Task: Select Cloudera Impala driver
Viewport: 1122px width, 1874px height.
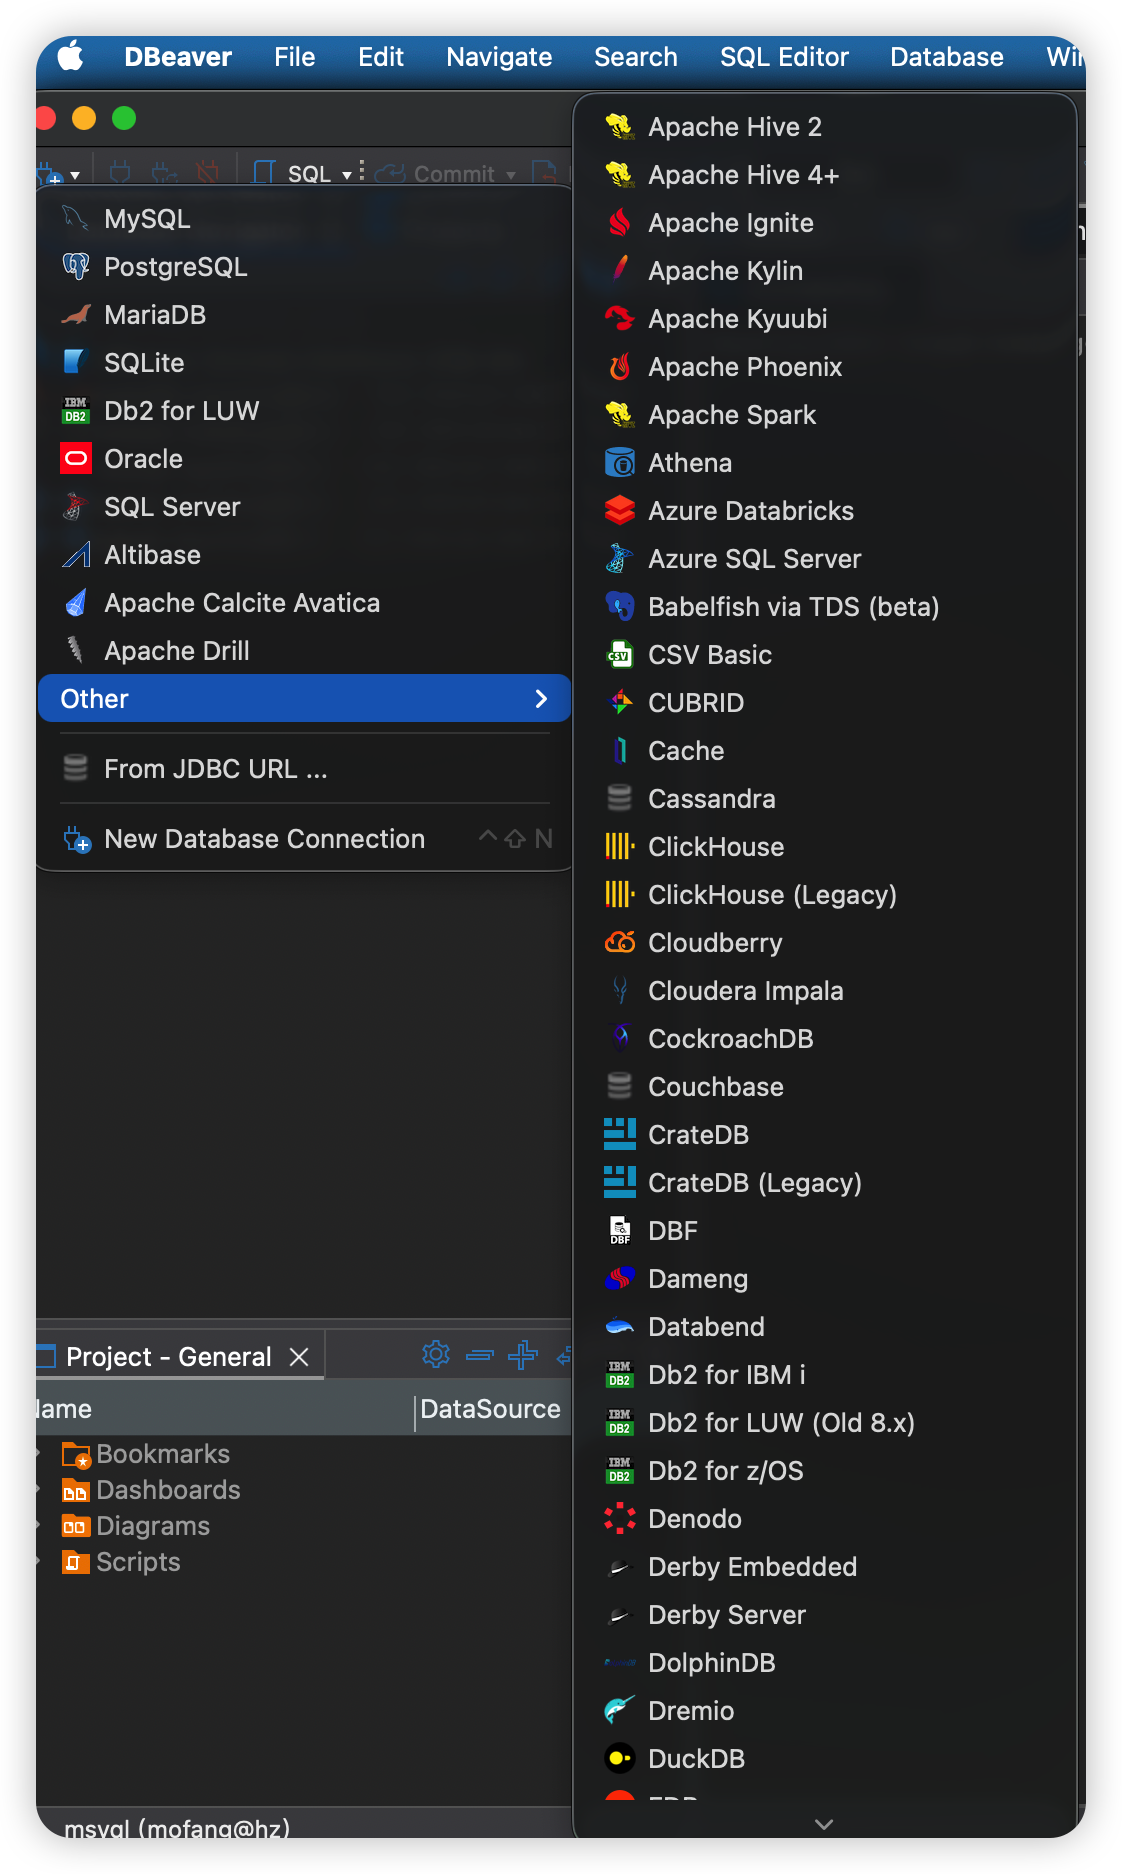Action: [x=825, y=991]
